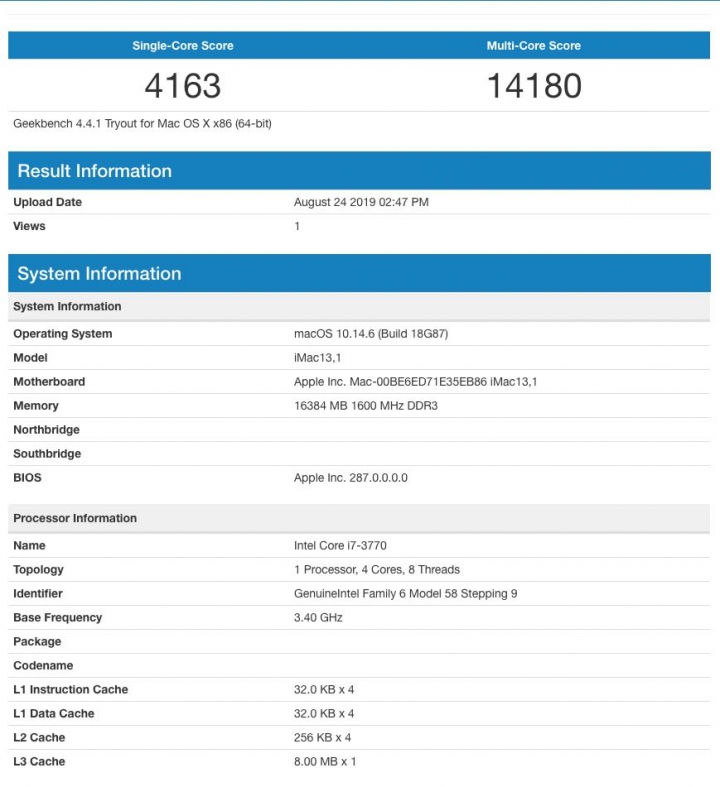The height and width of the screenshot is (787, 720).
Task: Select the Mac-00BE6ED71E35EB86 motherboard value
Action: pos(415,381)
